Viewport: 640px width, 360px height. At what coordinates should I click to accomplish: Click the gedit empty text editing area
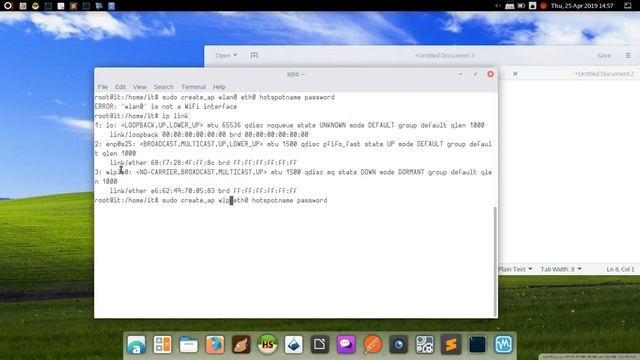tap(569, 171)
